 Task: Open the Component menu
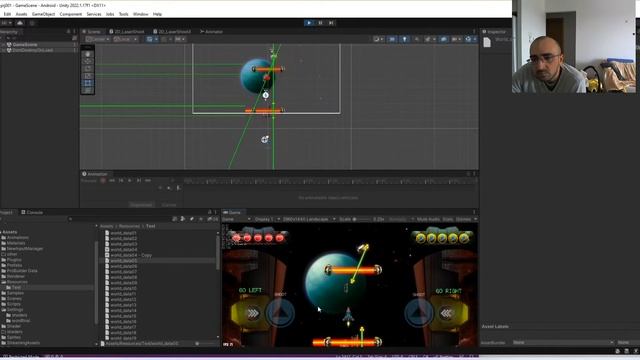tap(71, 14)
